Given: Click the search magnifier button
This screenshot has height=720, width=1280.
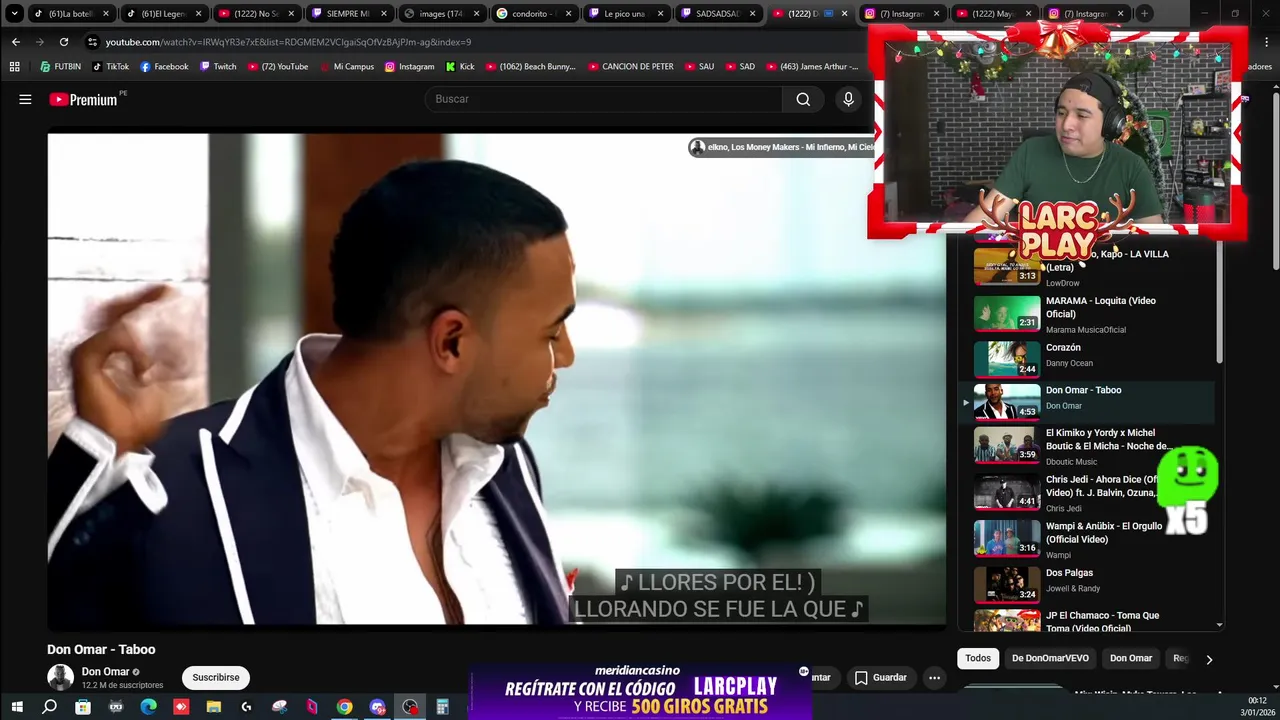Looking at the screenshot, I should [803, 99].
